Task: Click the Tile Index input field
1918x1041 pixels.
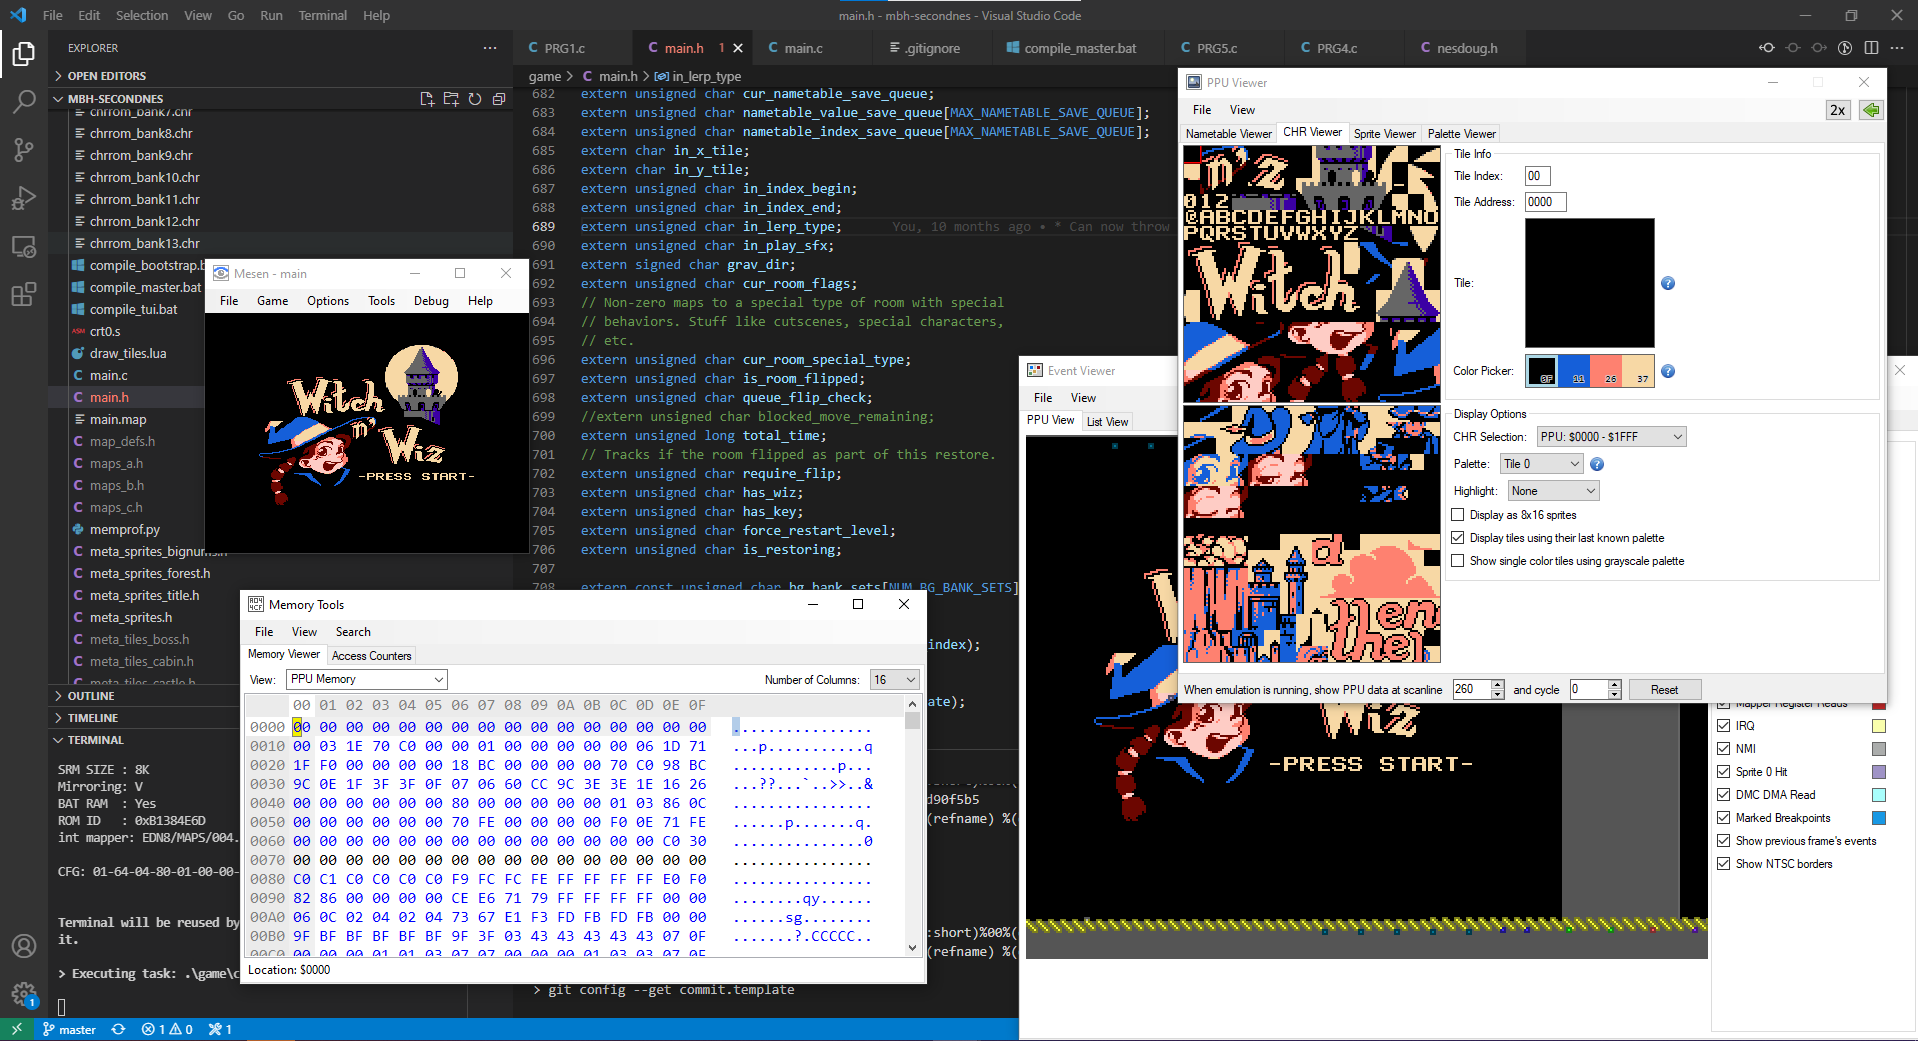Action: tap(1537, 176)
